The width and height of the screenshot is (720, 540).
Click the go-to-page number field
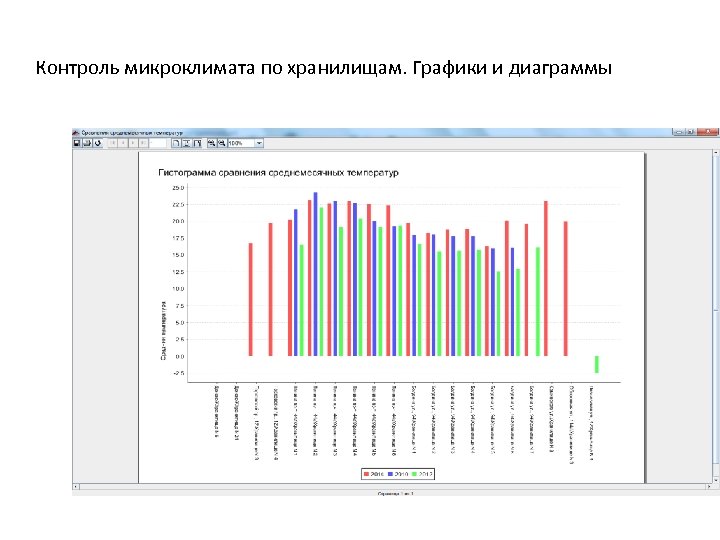[158, 143]
